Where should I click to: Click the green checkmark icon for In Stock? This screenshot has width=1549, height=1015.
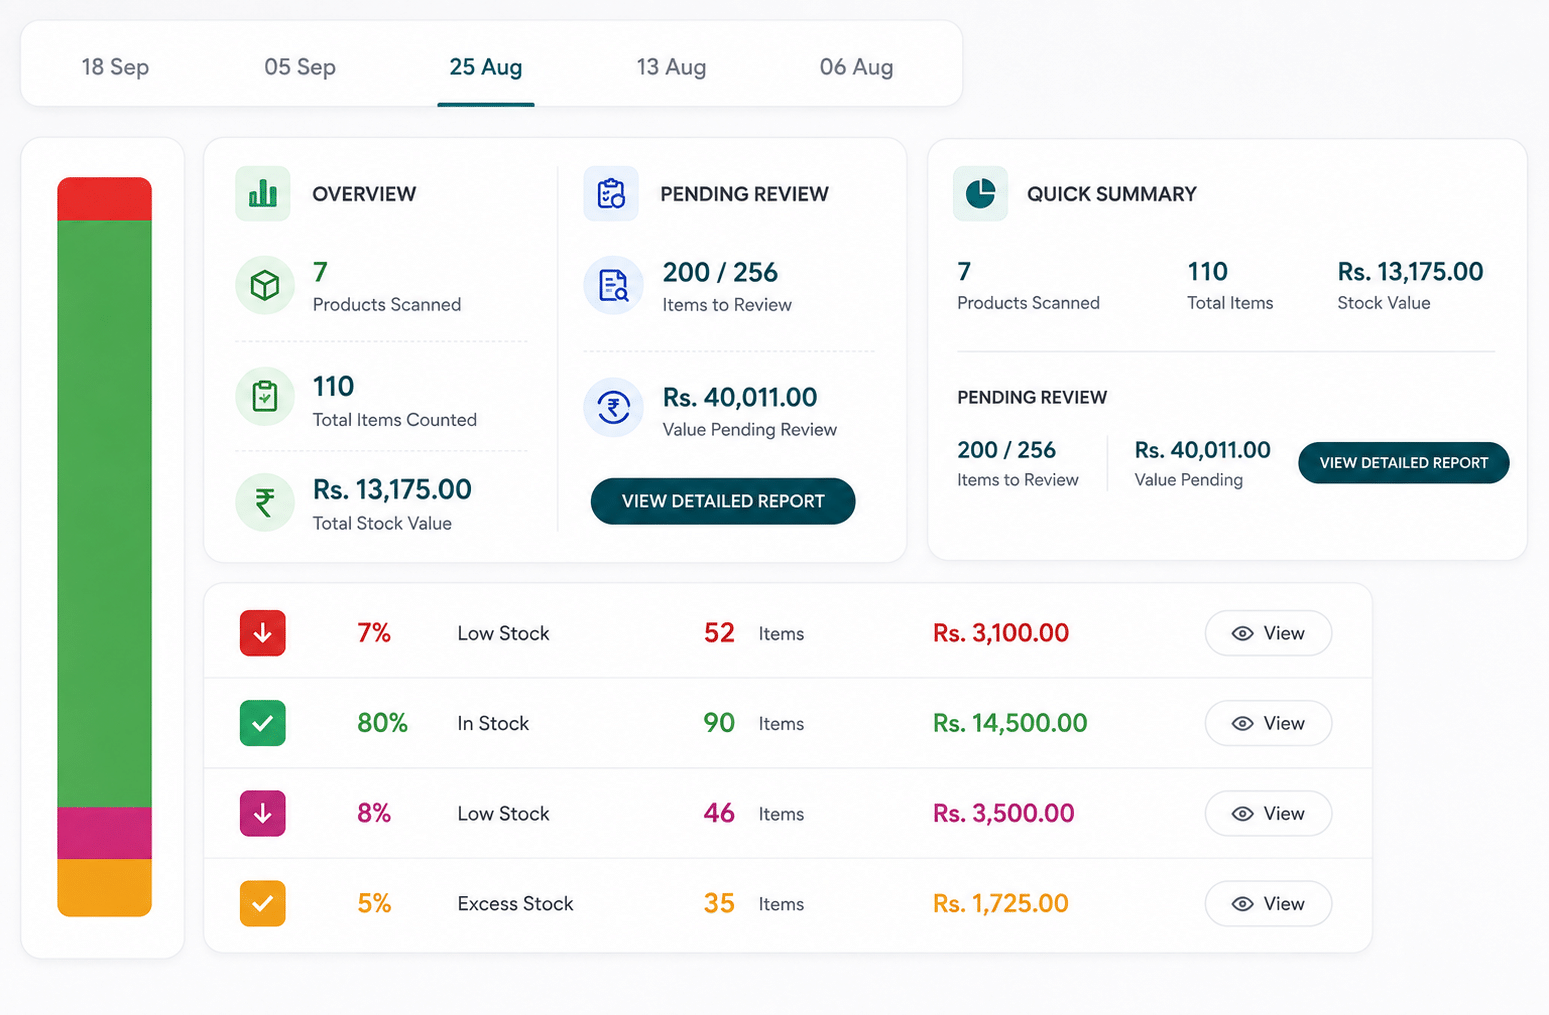click(x=263, y=723)
